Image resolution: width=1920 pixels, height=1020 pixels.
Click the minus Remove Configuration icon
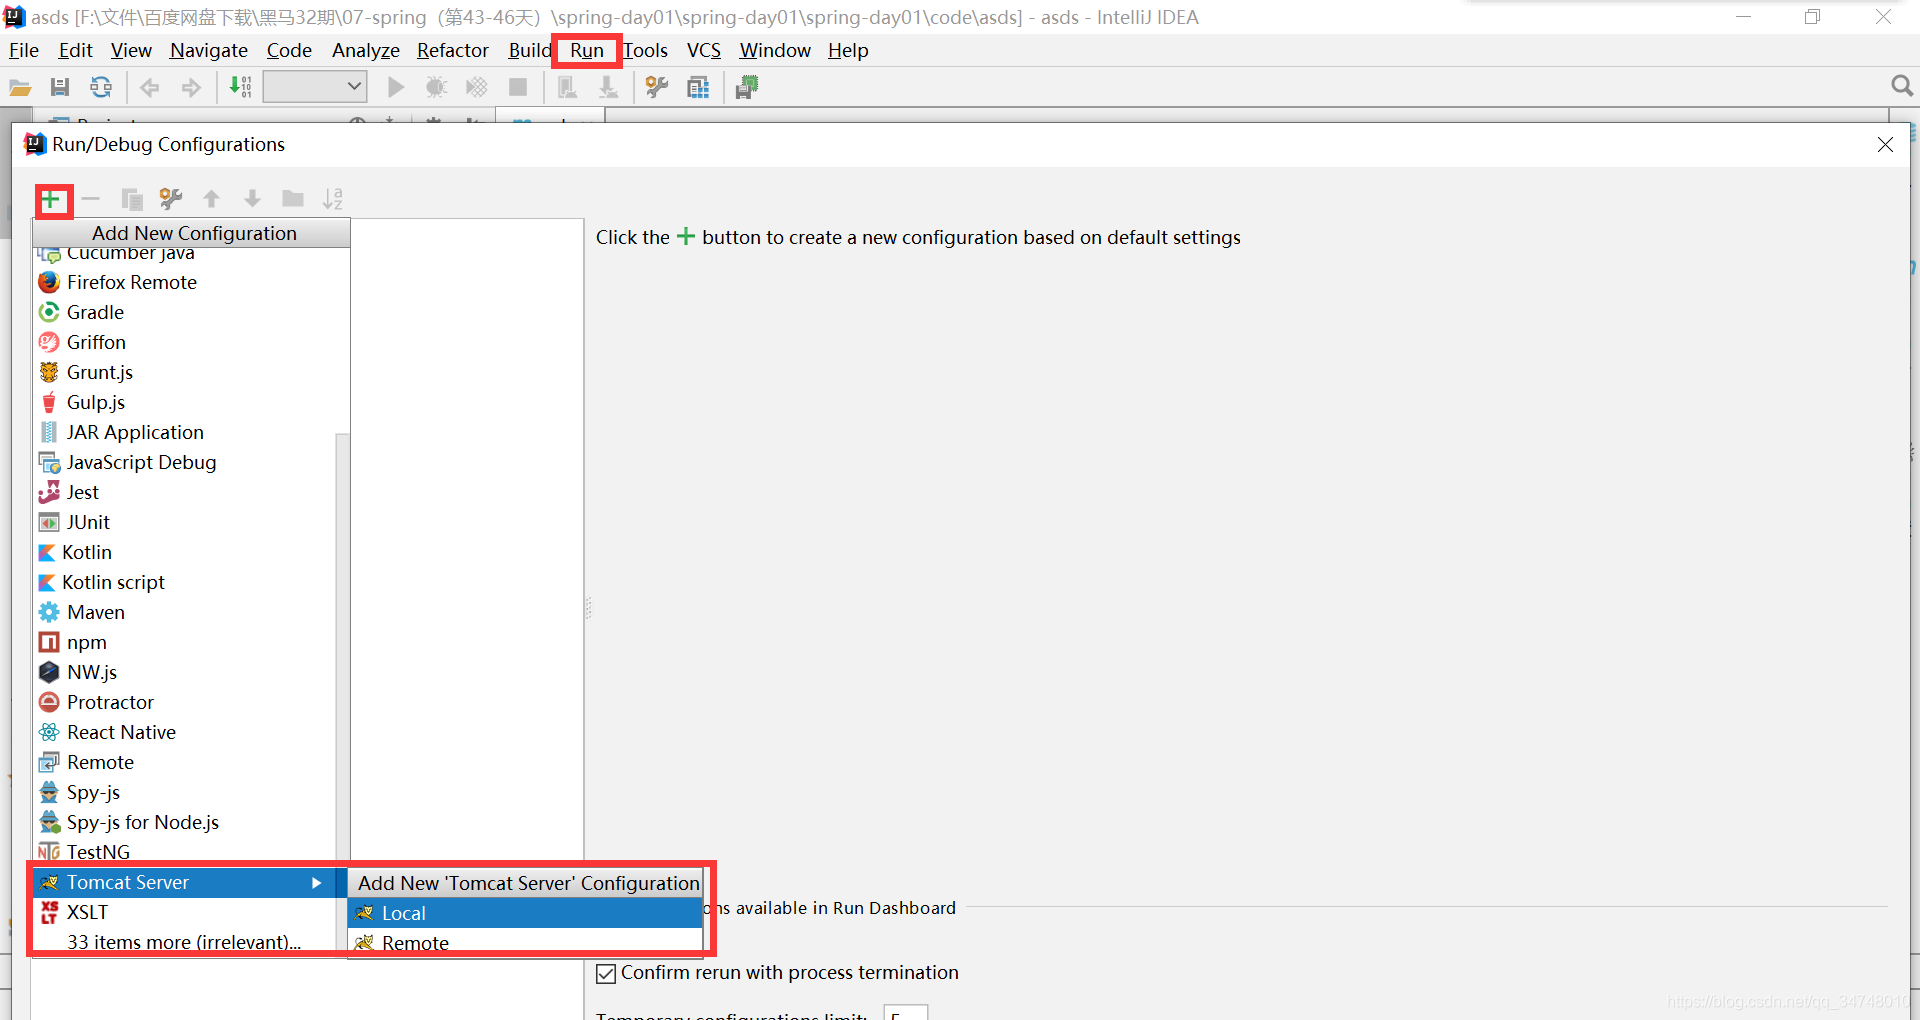click(91, 199)
